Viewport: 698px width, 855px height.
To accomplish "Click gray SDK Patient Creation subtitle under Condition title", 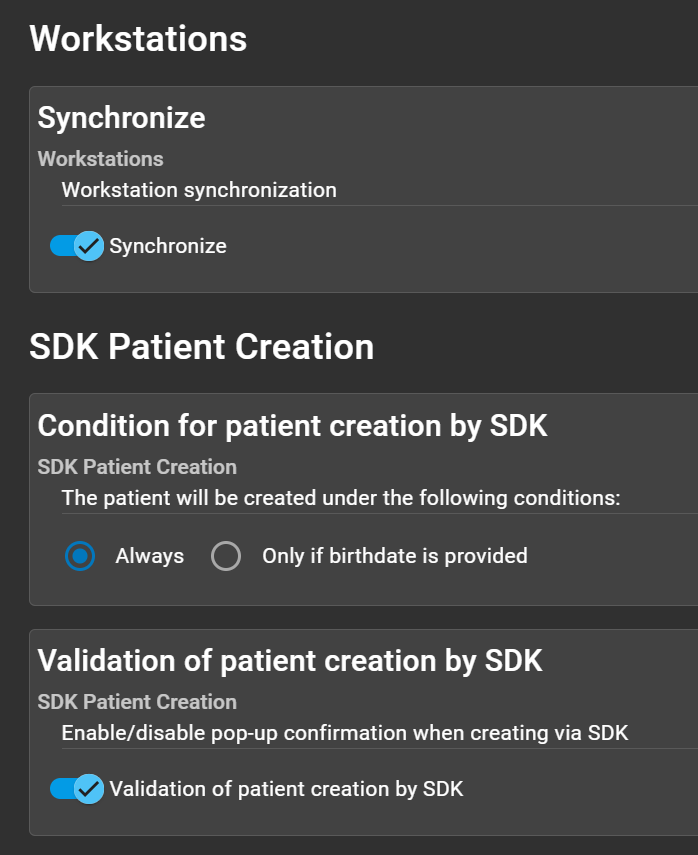I will click(x=137, y=467).
